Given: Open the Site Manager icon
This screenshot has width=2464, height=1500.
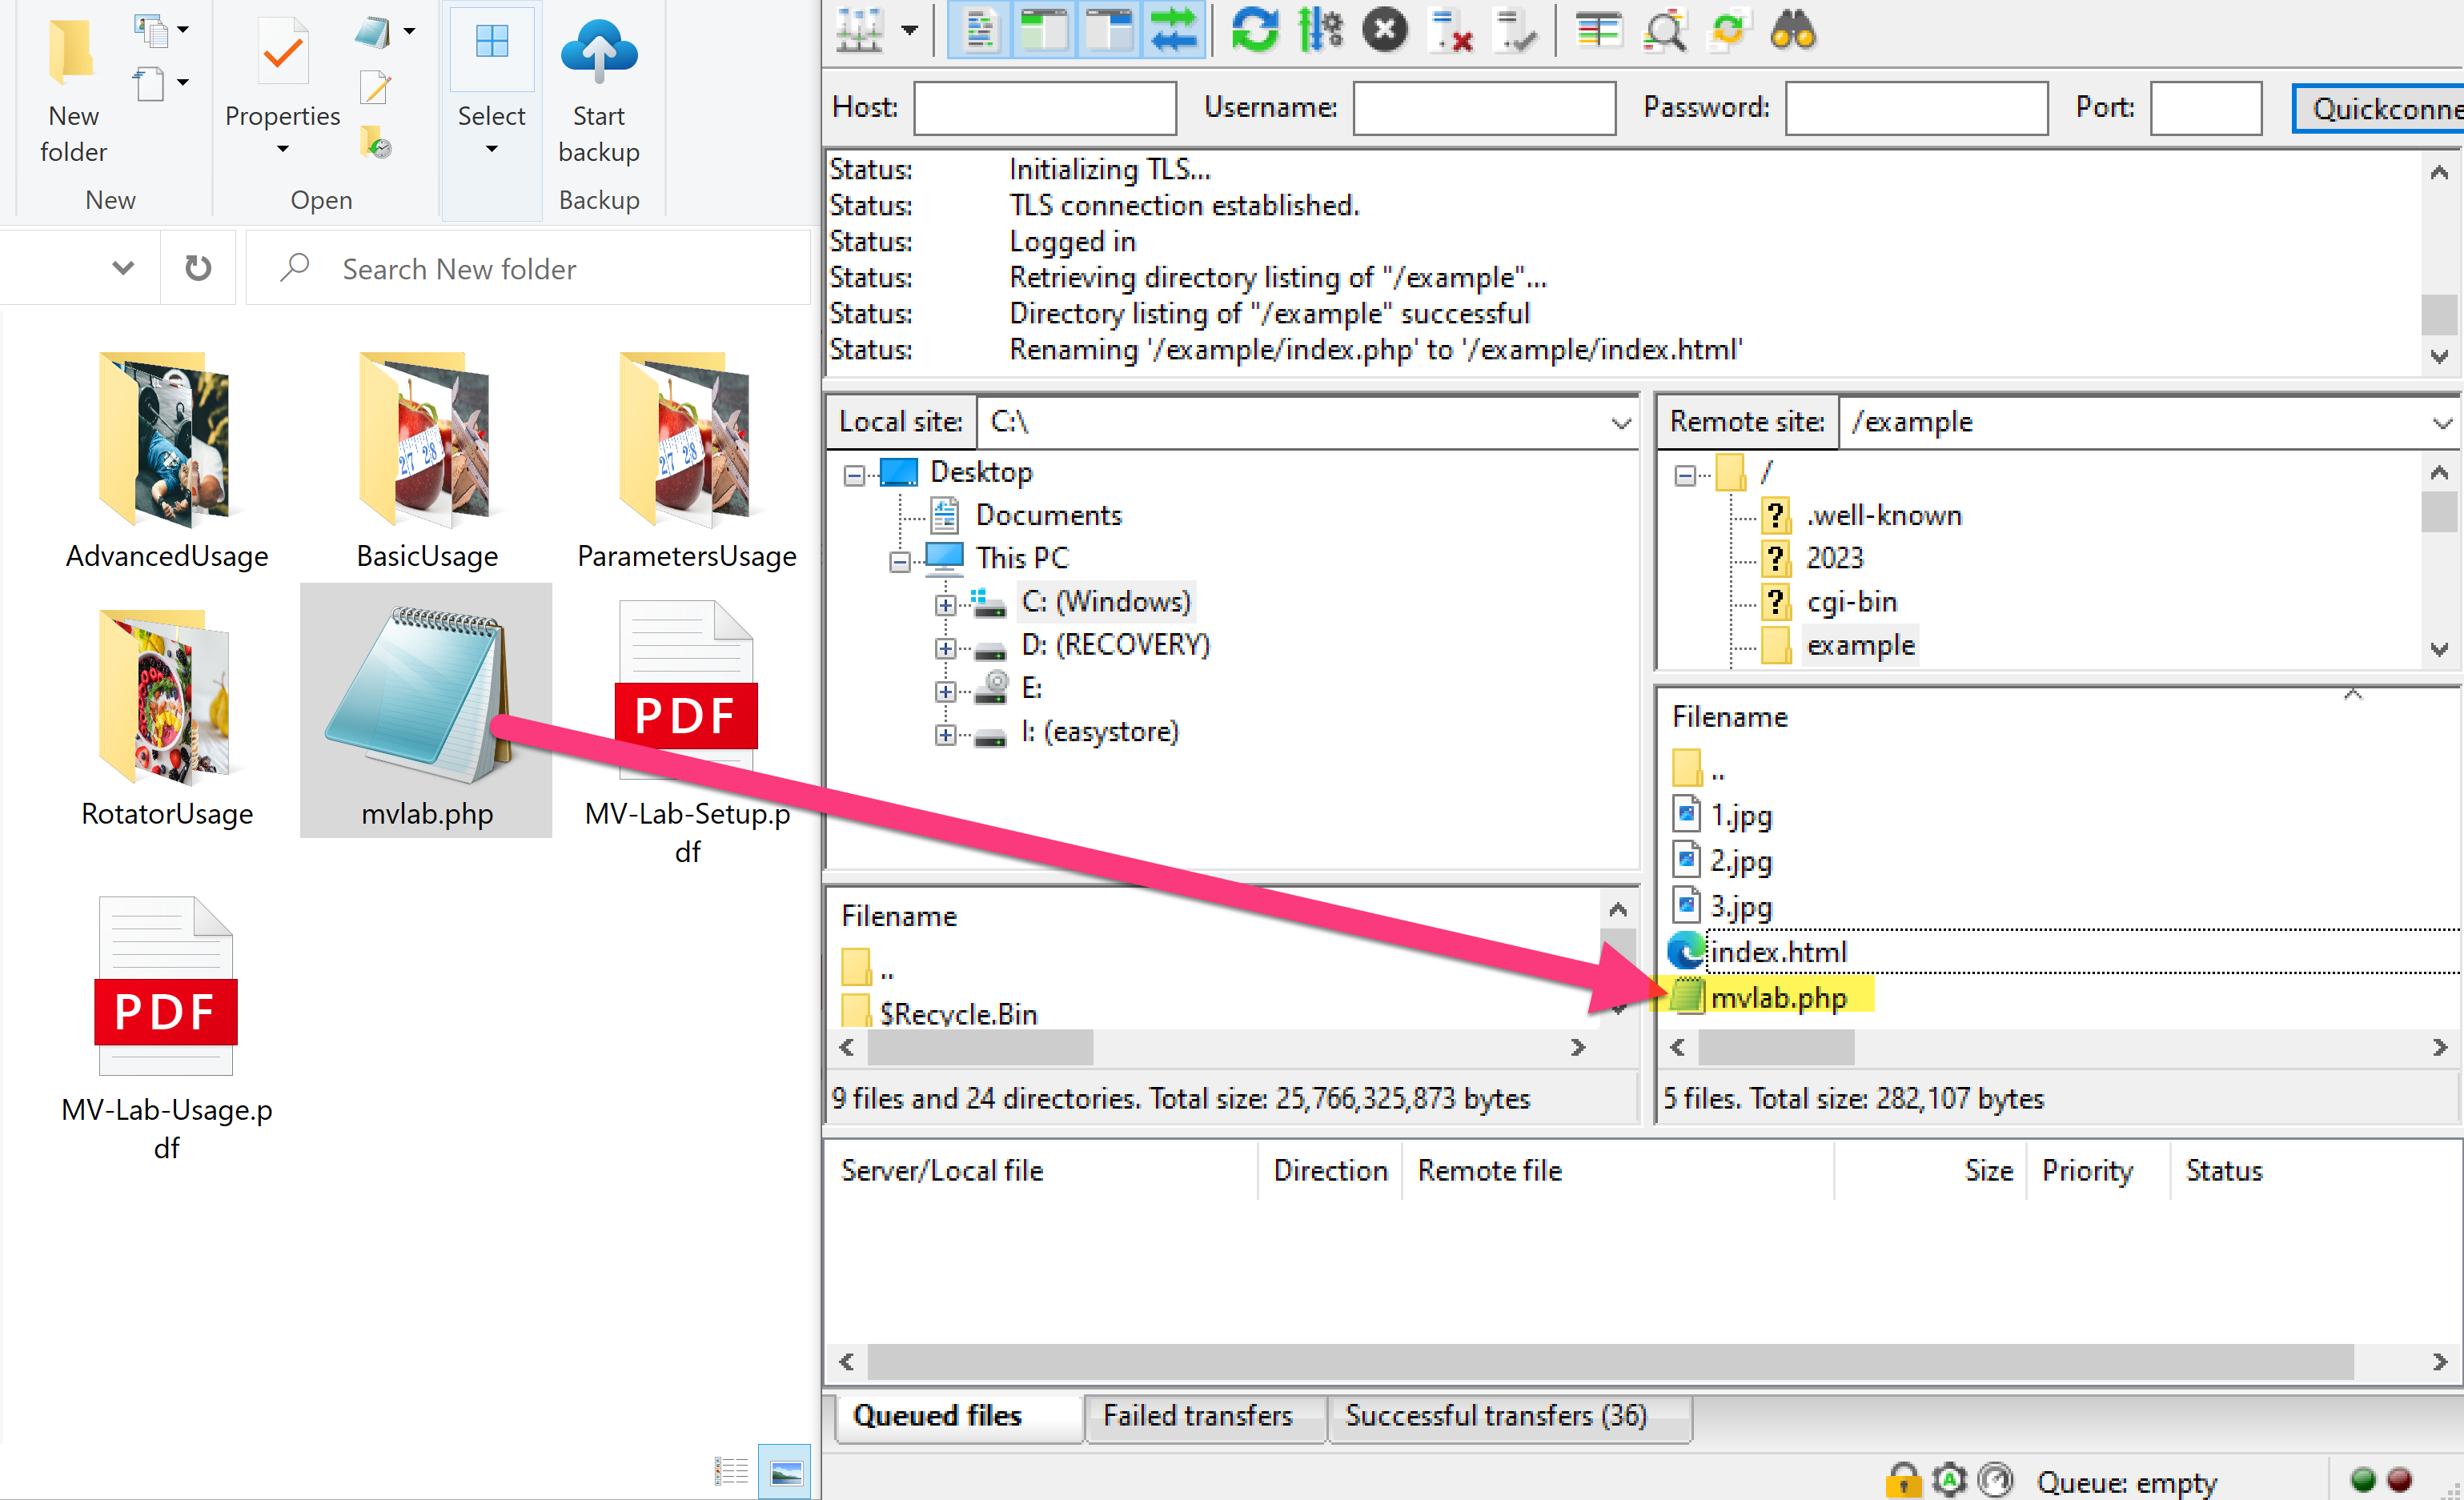Looking at the screenshot, I should coord(859,30).
